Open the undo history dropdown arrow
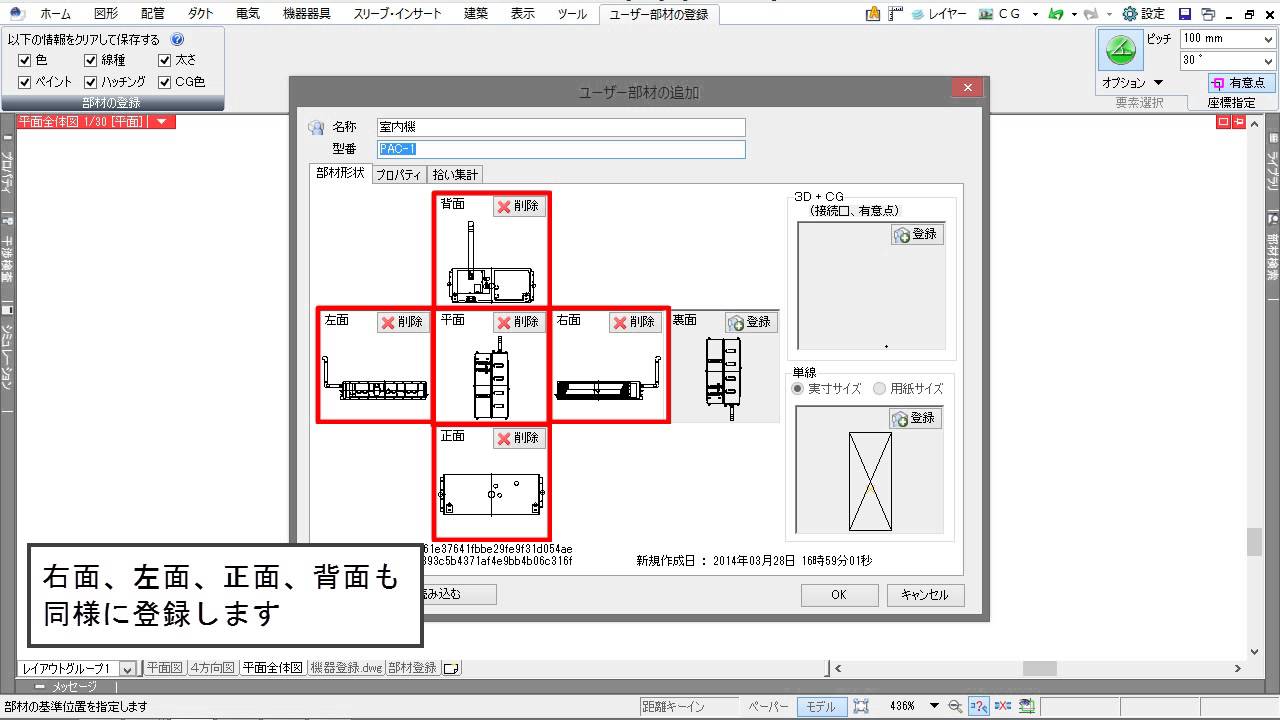Image resolution: width=1280 pixels, height=720 pixels. tap(1073, 14)
